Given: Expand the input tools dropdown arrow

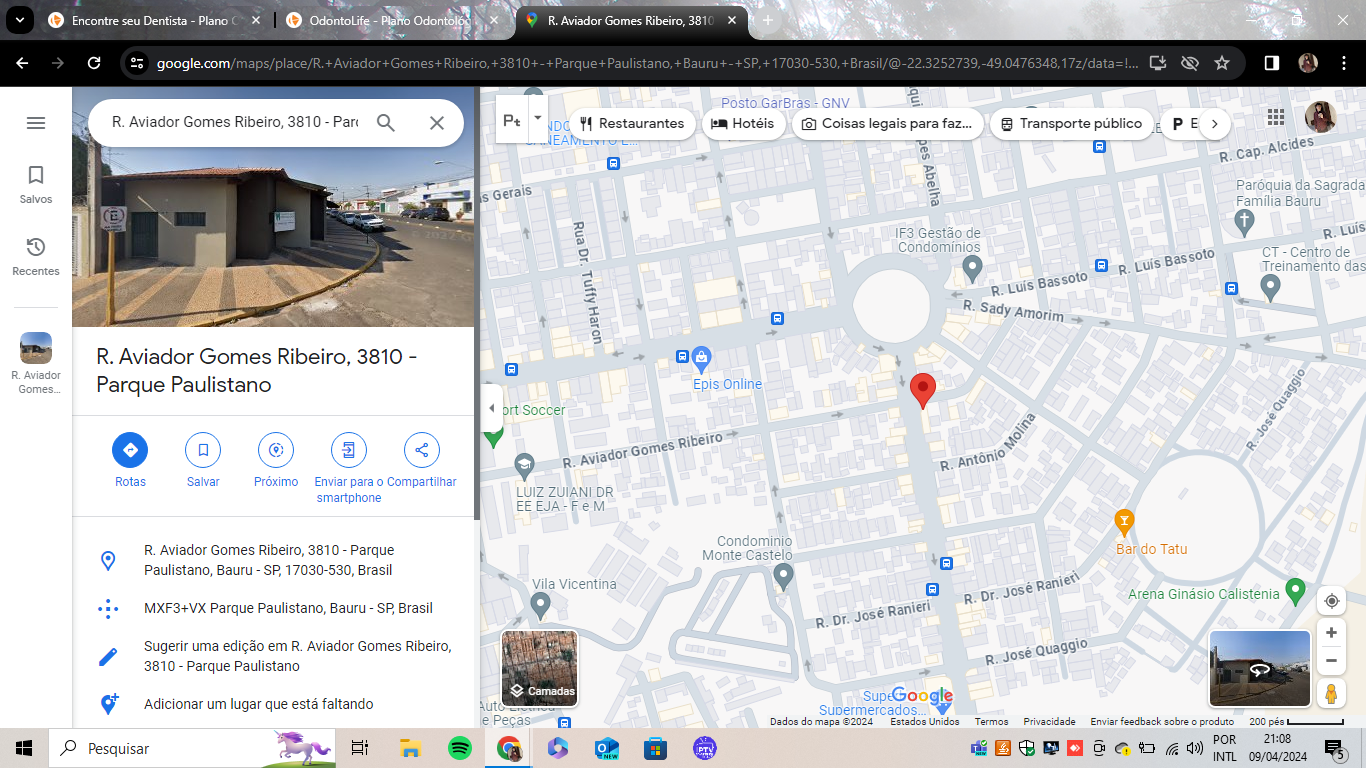Looking at the screenshot, I should 538,118.
